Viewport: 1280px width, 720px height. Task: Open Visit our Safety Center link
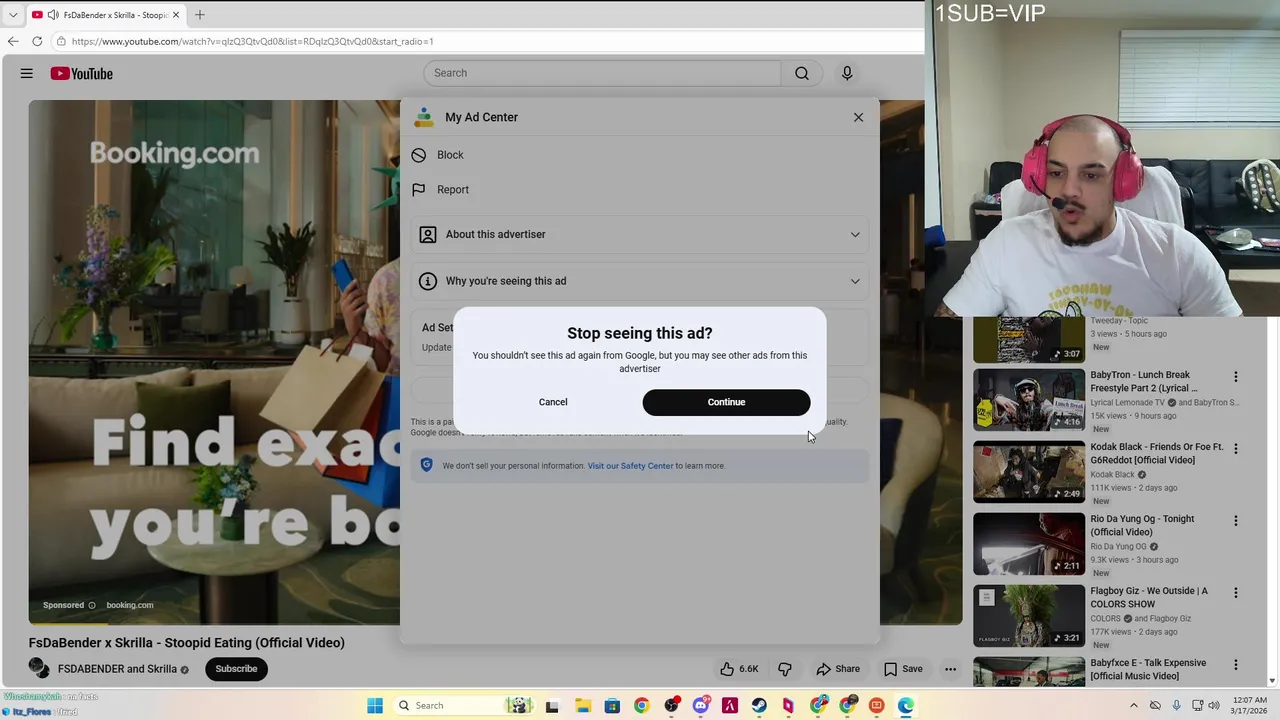click(630, 466)
